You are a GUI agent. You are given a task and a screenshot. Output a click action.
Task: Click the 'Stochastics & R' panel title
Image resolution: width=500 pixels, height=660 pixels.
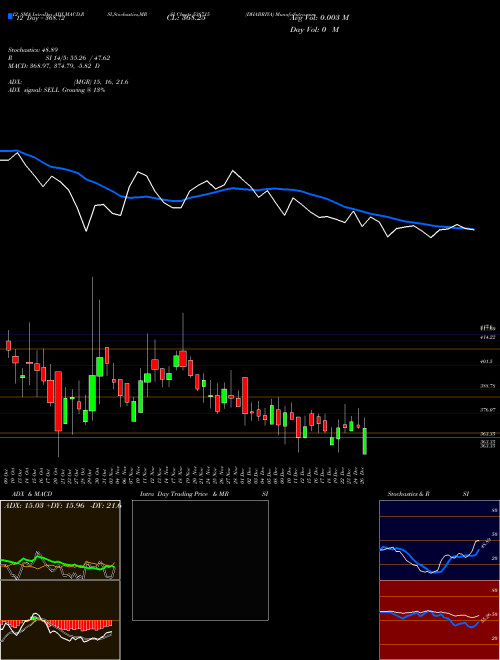(x=408, y=494)
